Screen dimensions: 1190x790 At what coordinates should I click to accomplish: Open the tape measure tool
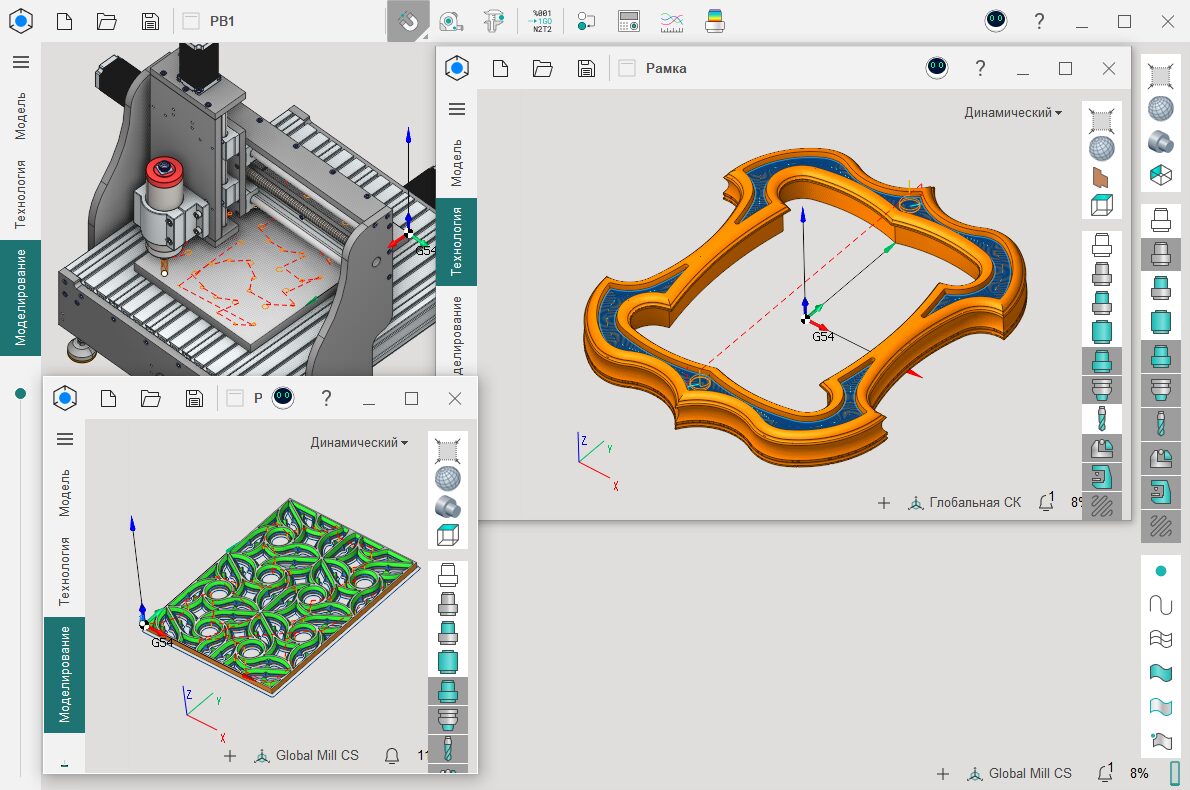click(x=451, y=21)
